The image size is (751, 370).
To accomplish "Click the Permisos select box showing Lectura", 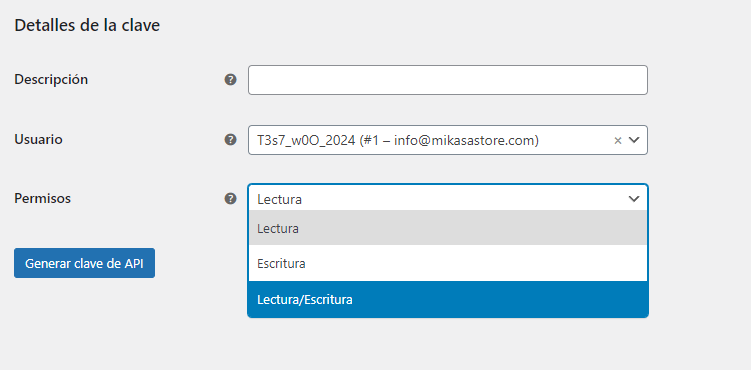I will tap(448, 198).
